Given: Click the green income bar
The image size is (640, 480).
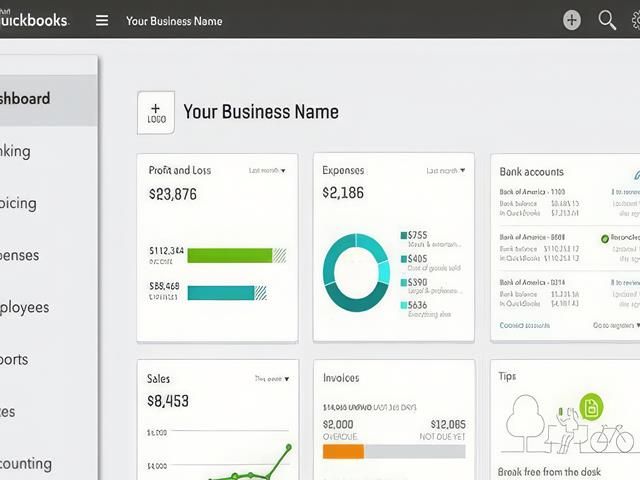Looking at the screenshot, I should (x=230, y=256).
